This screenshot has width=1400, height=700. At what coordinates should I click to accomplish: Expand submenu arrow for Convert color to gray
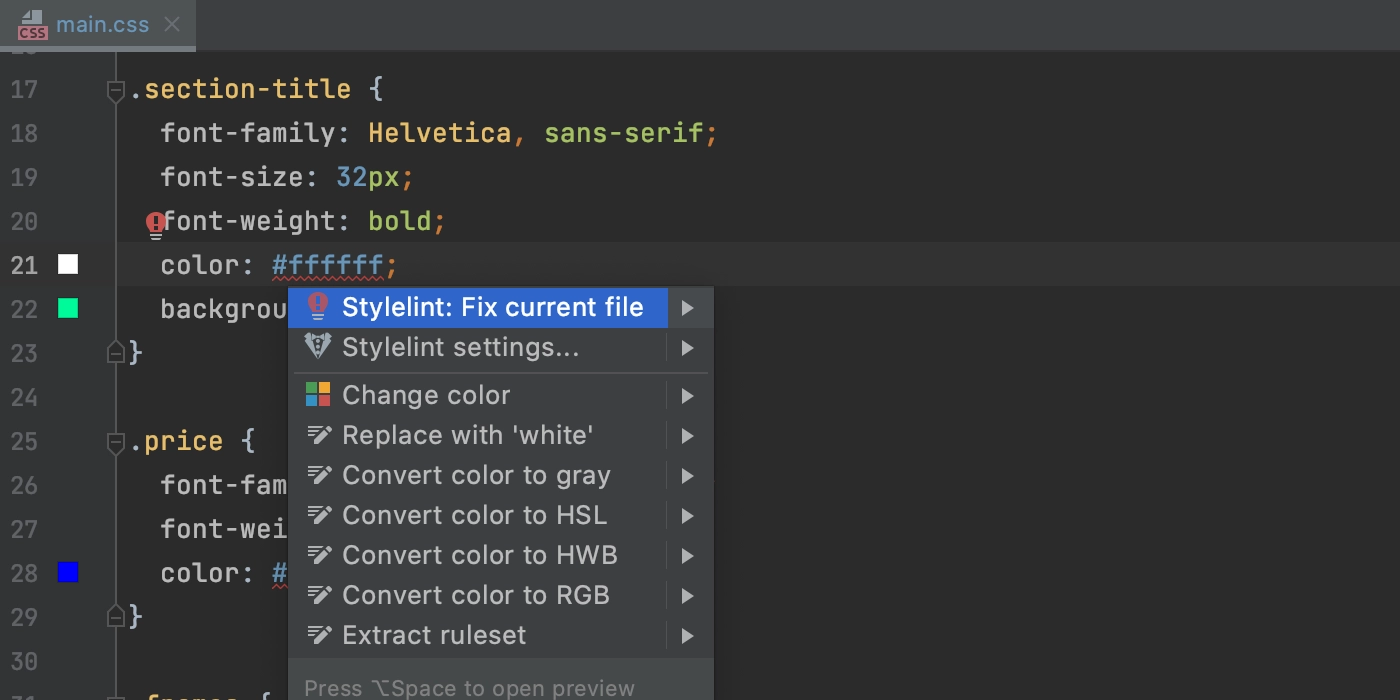(688, 476)
